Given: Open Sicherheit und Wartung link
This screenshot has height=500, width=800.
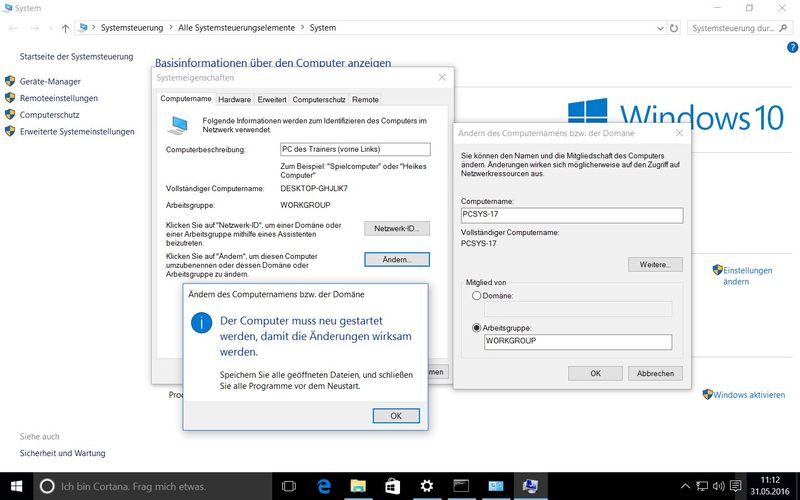Looking at the screenshot, I should click(62, 453).
